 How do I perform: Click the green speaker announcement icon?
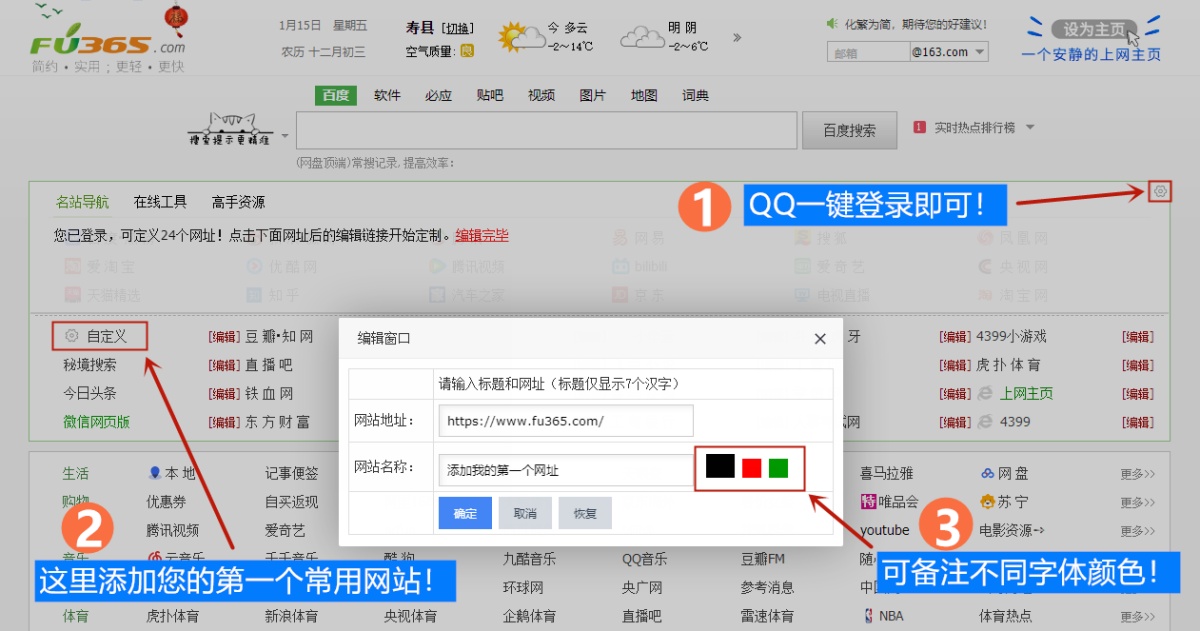point(831,23)
